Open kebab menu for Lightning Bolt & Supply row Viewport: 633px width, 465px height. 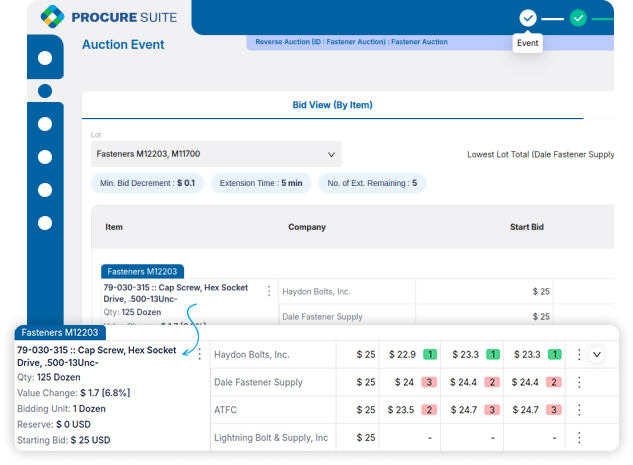click(x=579, y=438)
